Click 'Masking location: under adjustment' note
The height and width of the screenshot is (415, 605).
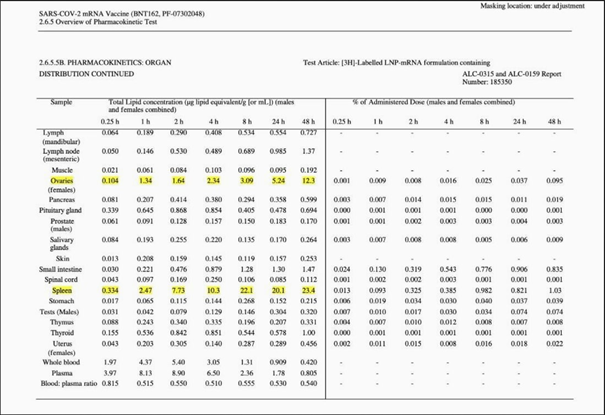tap(532, 6)
